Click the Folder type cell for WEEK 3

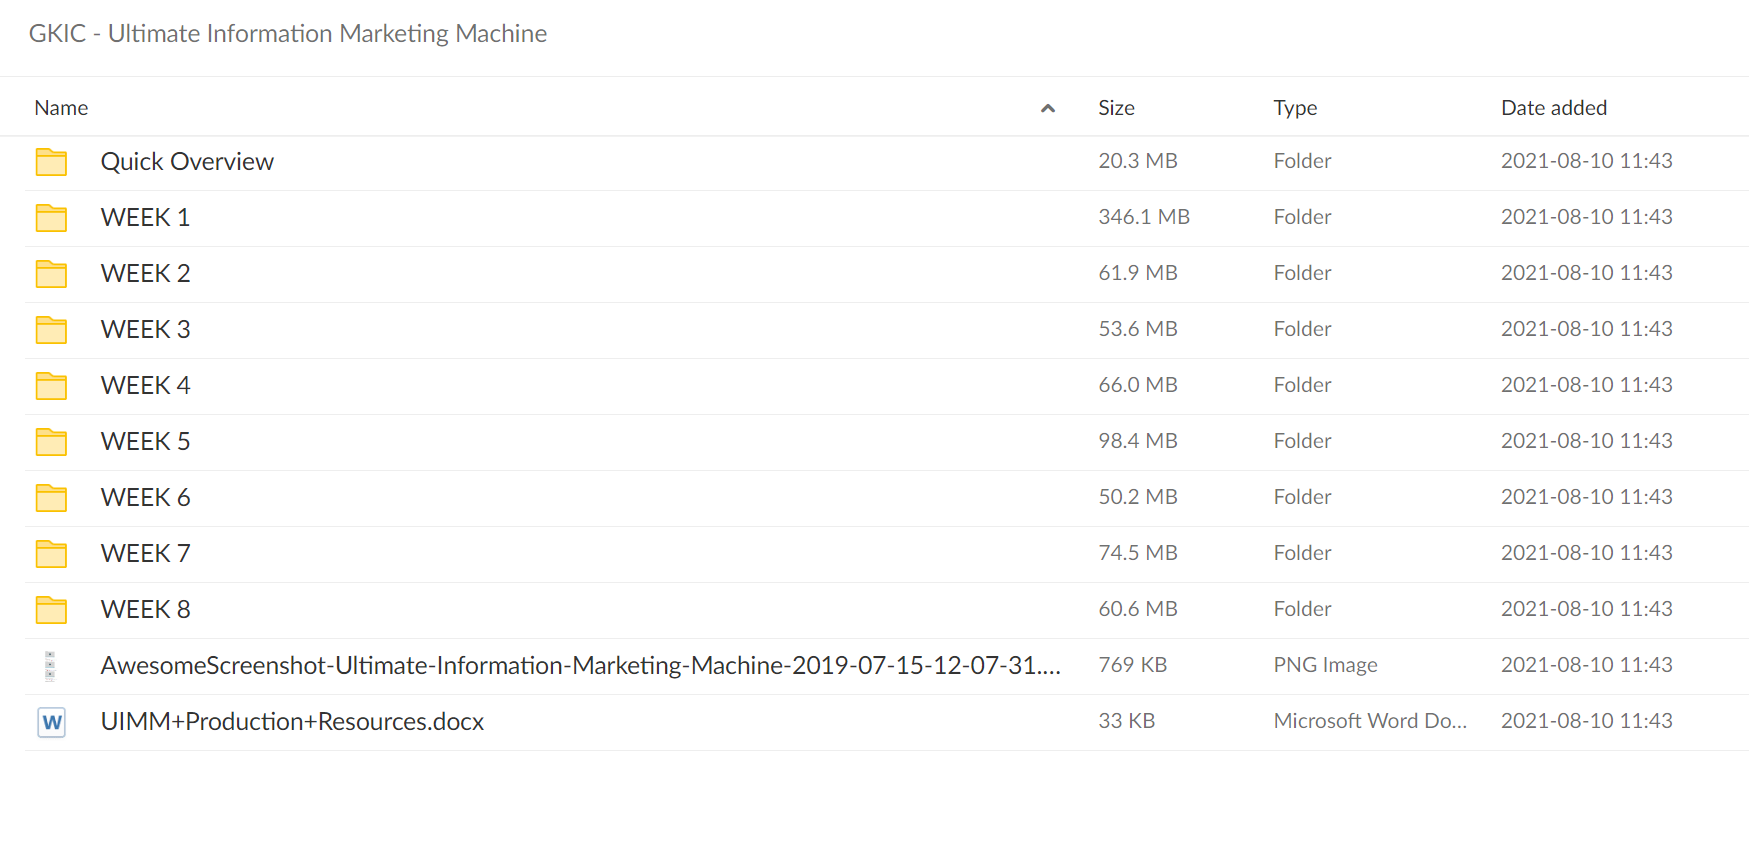[1302, 329]
